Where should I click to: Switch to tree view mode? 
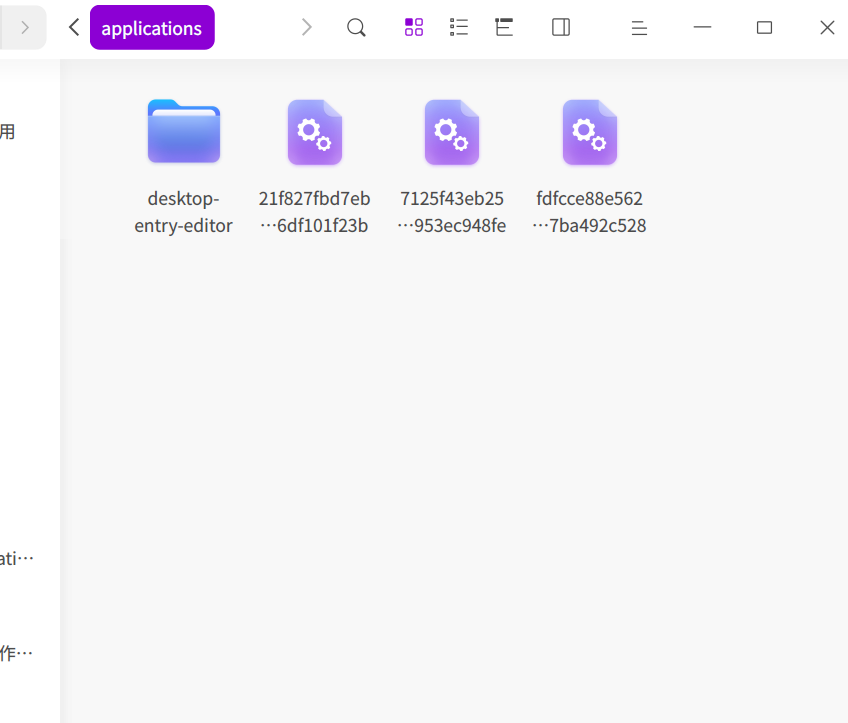pos(504,27)
